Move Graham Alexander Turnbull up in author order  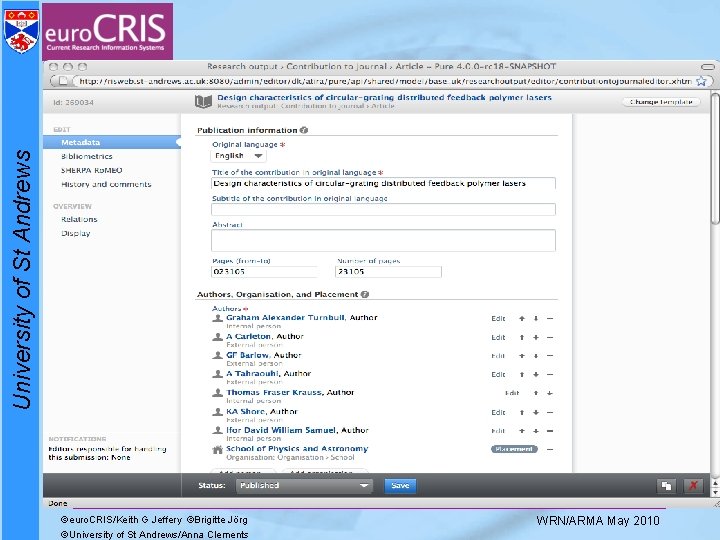[x=522, y=318]
